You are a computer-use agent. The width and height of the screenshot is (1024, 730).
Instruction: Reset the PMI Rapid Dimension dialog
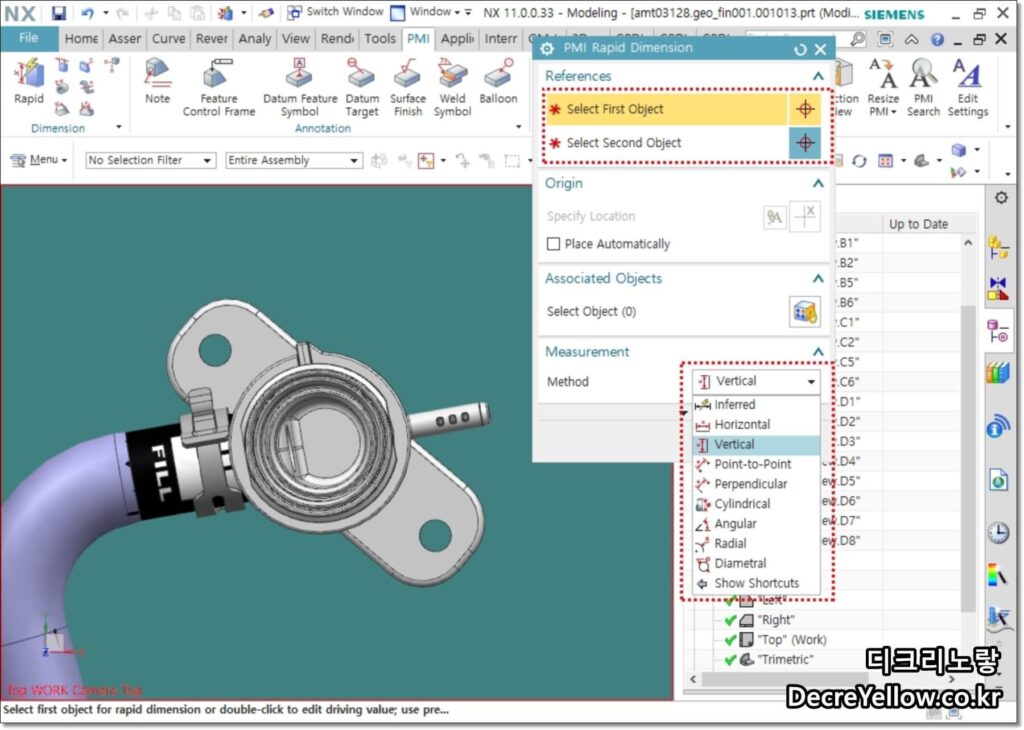(x=800, y=49)
